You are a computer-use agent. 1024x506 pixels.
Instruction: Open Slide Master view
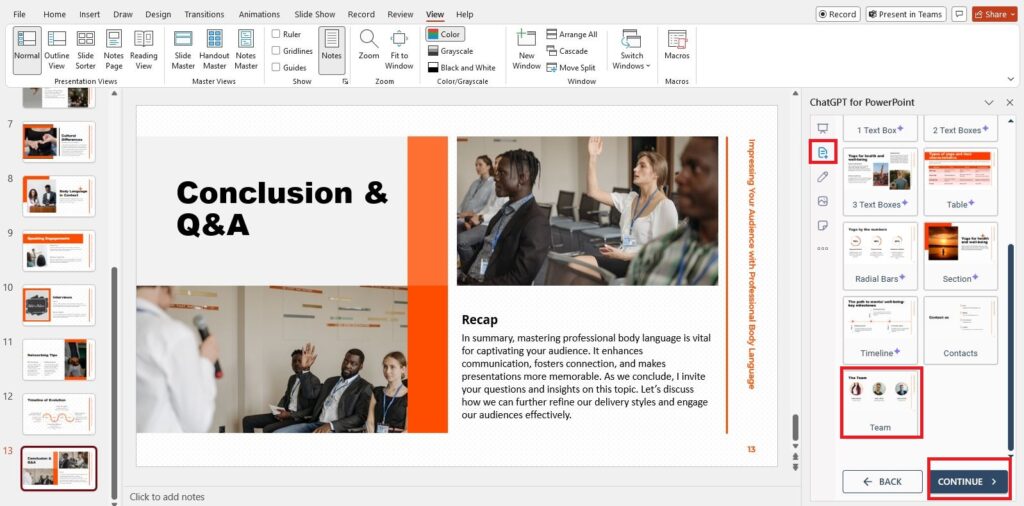pyautogui.click(x=183, y=50)
